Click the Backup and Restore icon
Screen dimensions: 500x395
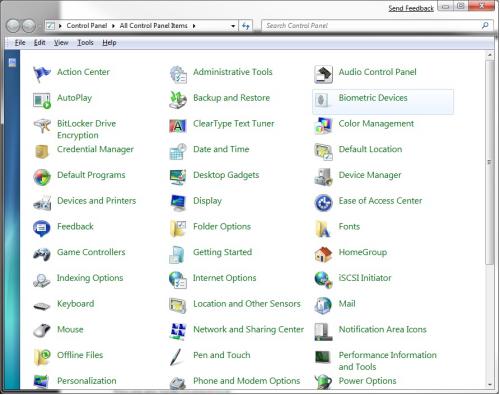pyautogui.click(x=178, y=100)
